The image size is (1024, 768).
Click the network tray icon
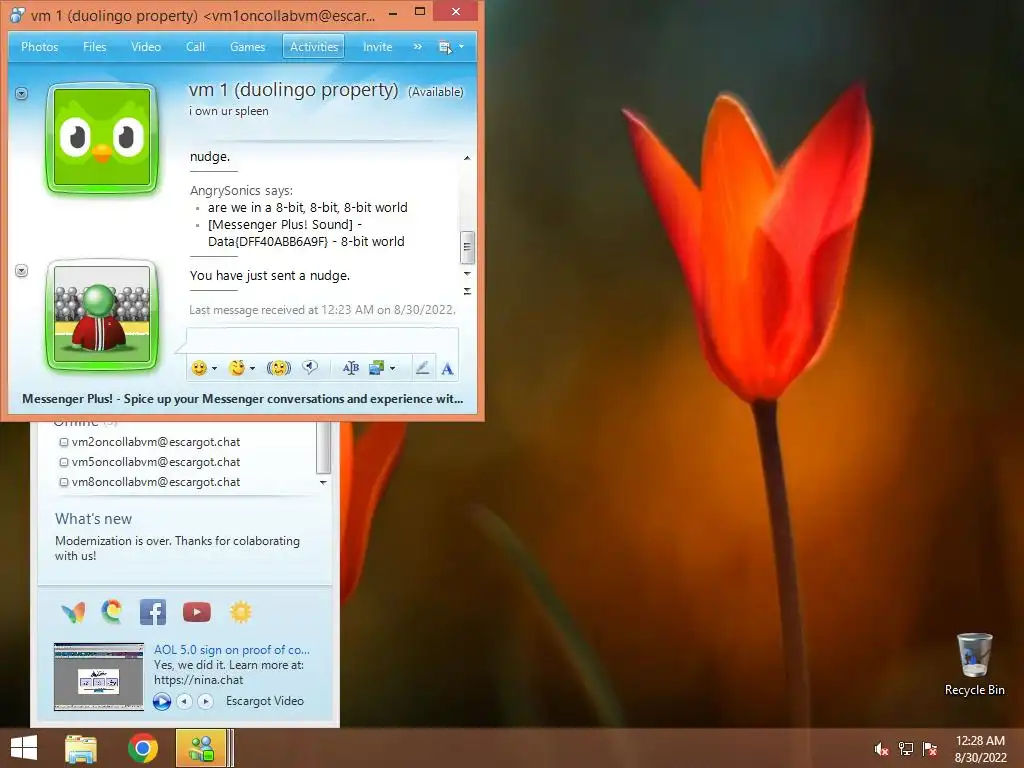906,749
